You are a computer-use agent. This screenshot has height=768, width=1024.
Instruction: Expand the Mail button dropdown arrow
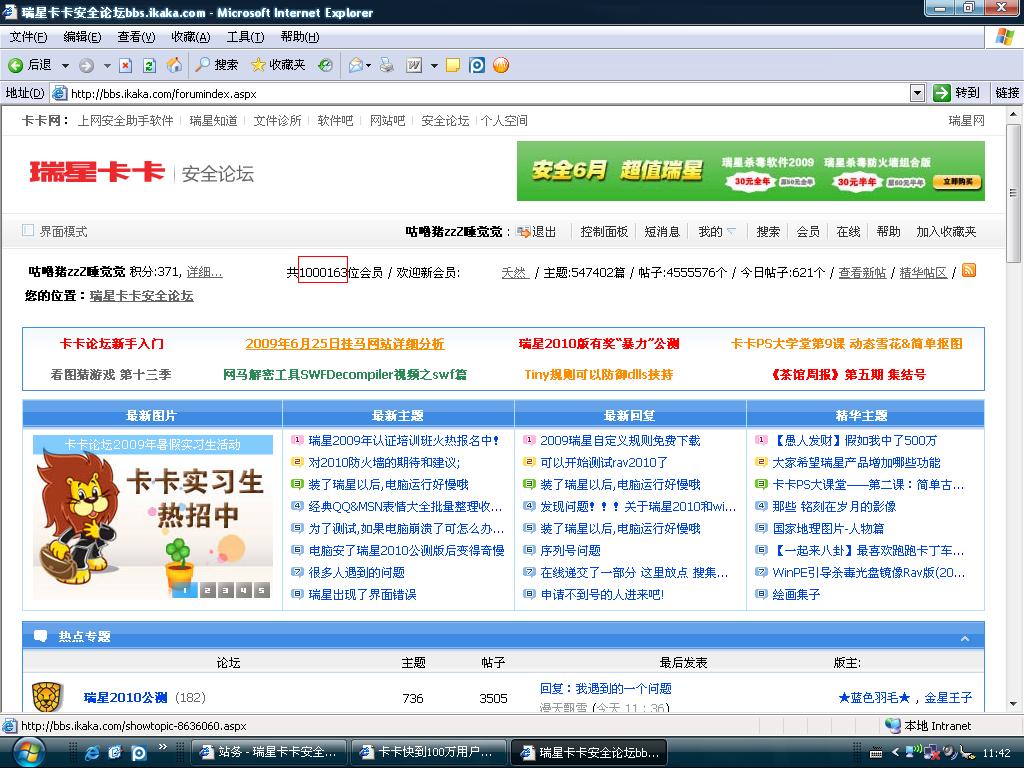368,65
